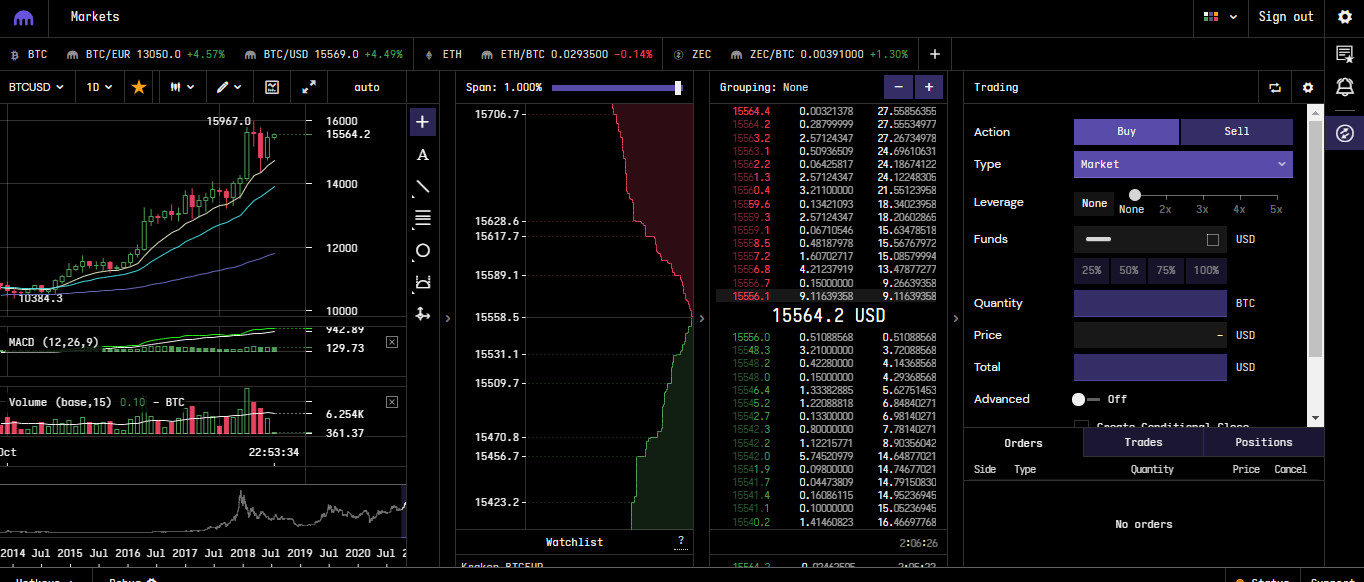The image size is (1364, 582).
Task: Select the ZEC/BTC ticker tab
Action: pos(817,54)
